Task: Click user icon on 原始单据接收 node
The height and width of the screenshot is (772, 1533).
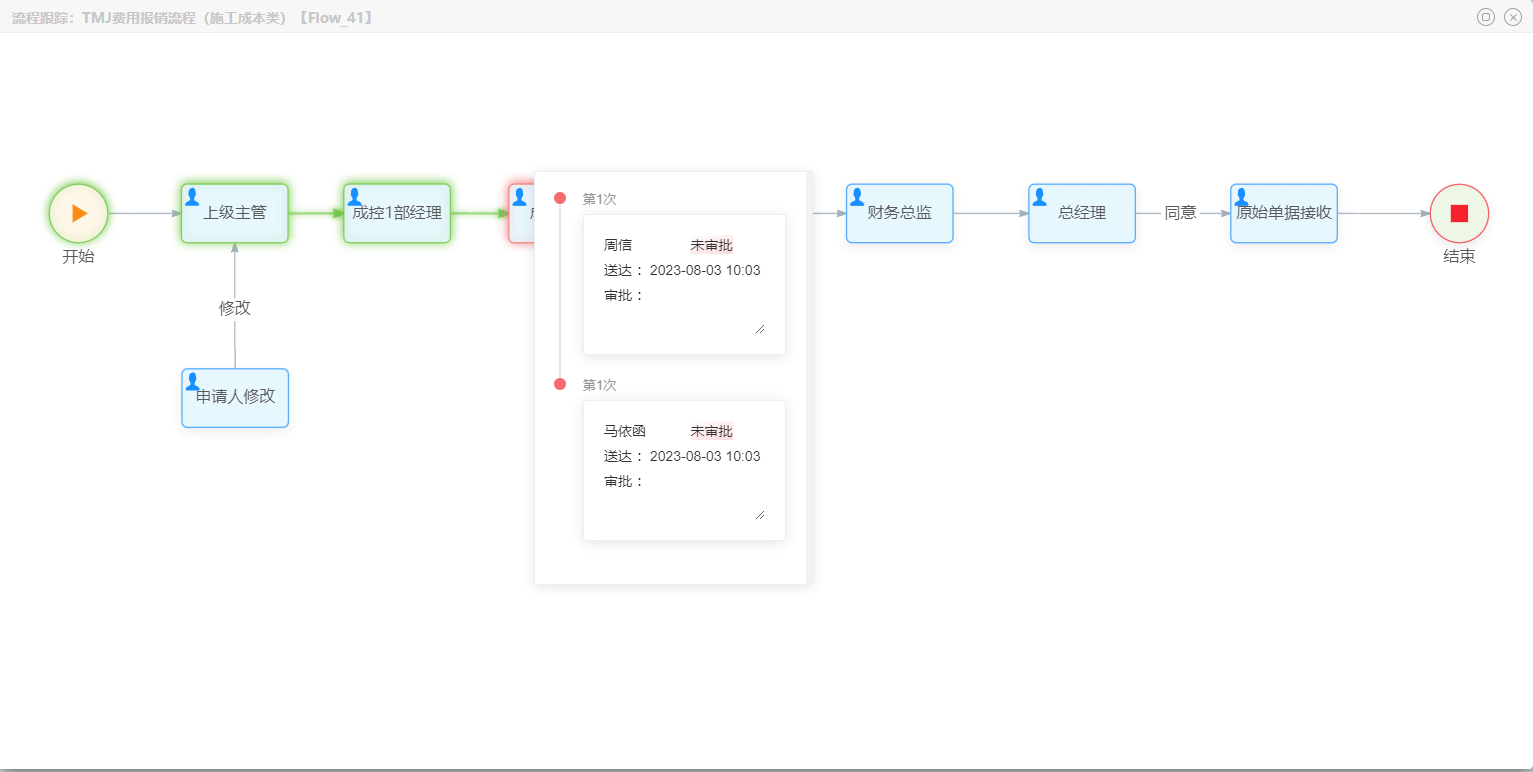Action: (x=1241, y=197)
